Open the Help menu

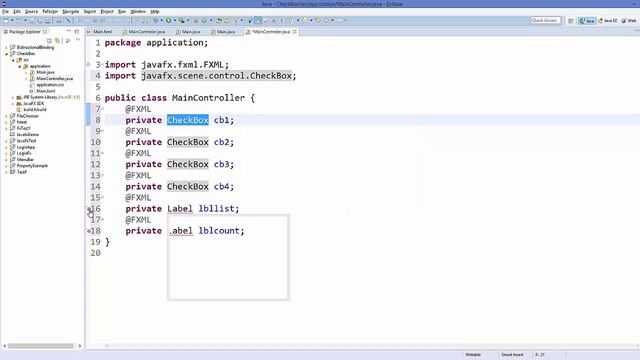click(155, 11)
